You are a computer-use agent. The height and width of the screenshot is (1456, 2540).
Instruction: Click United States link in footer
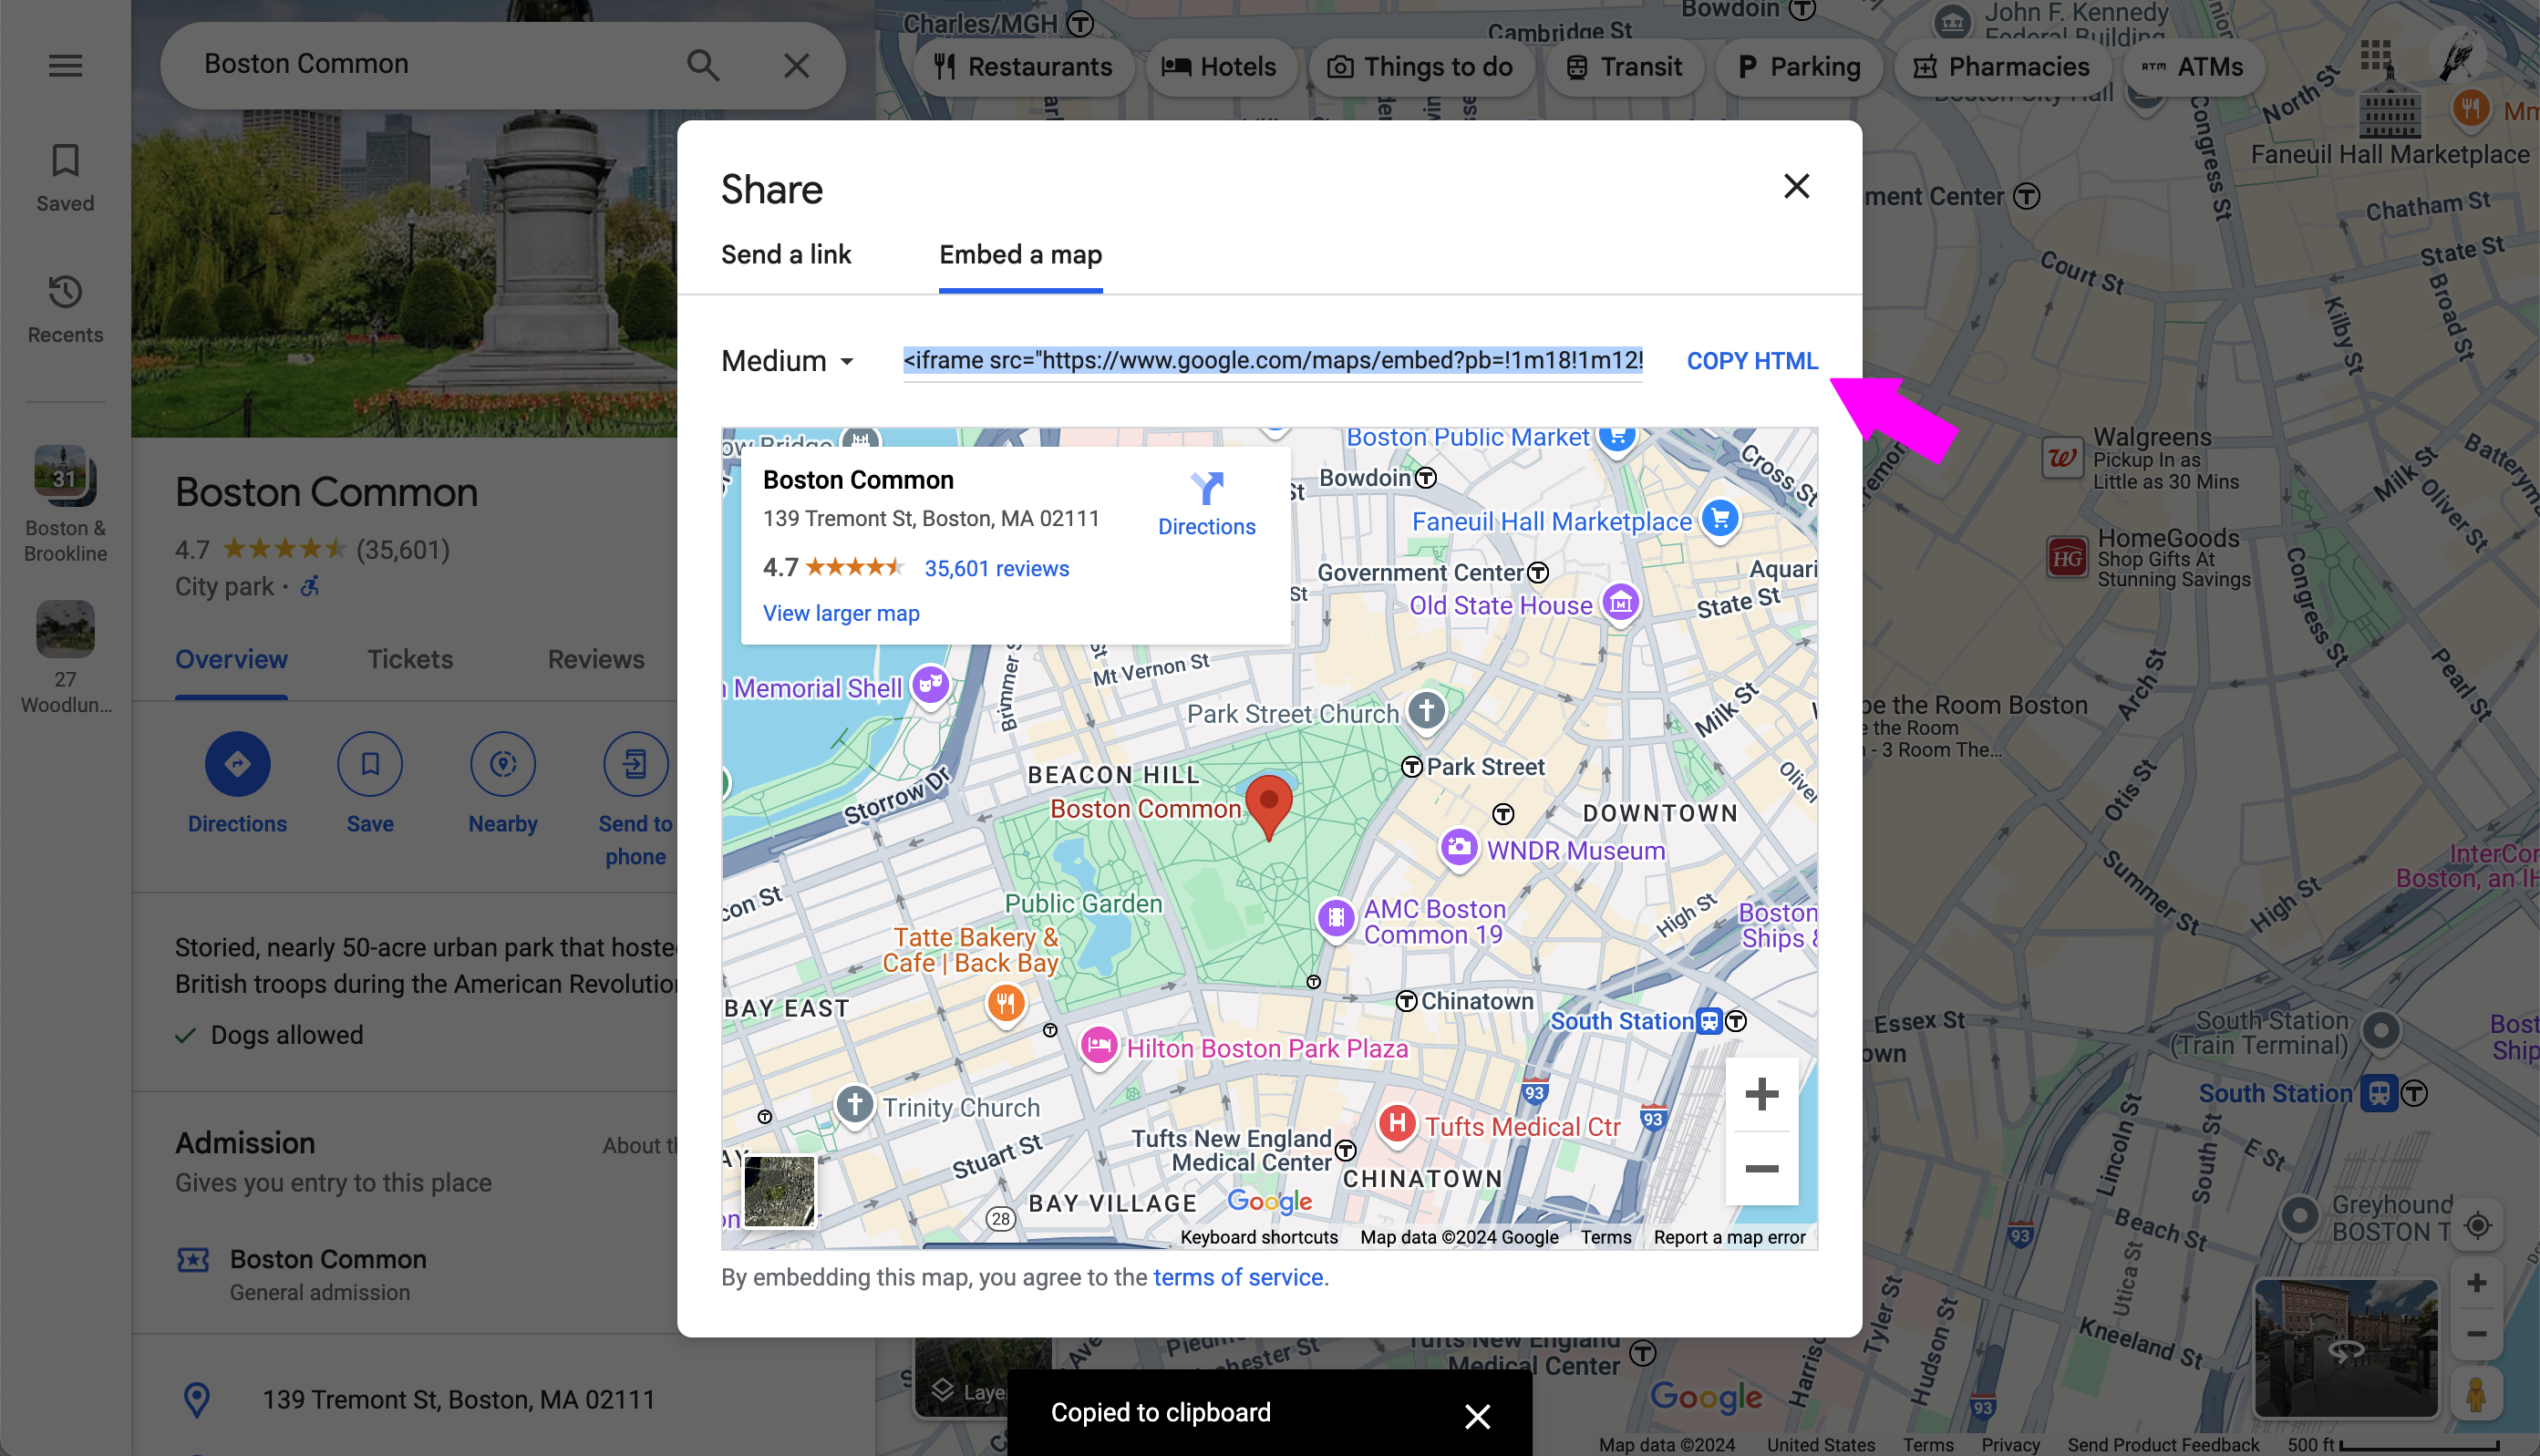tap(1820, 1445)
